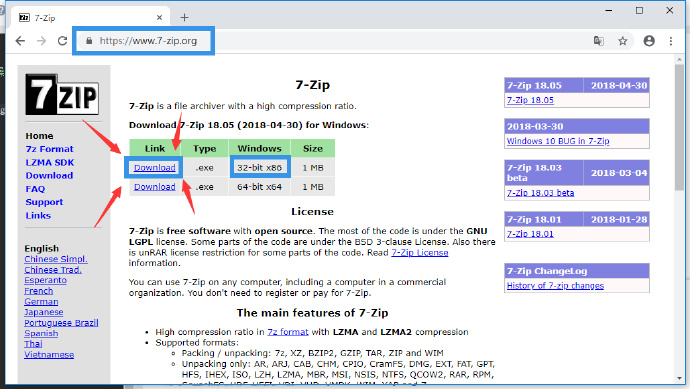Click the 2018-03-30 news header

click(577, 126)
